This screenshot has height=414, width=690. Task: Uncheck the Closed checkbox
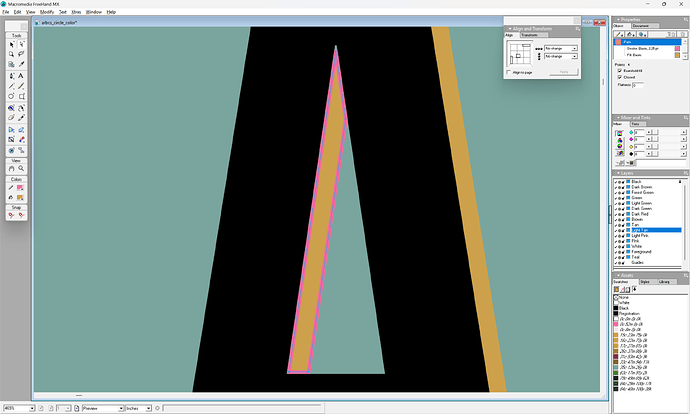point(617,77)
